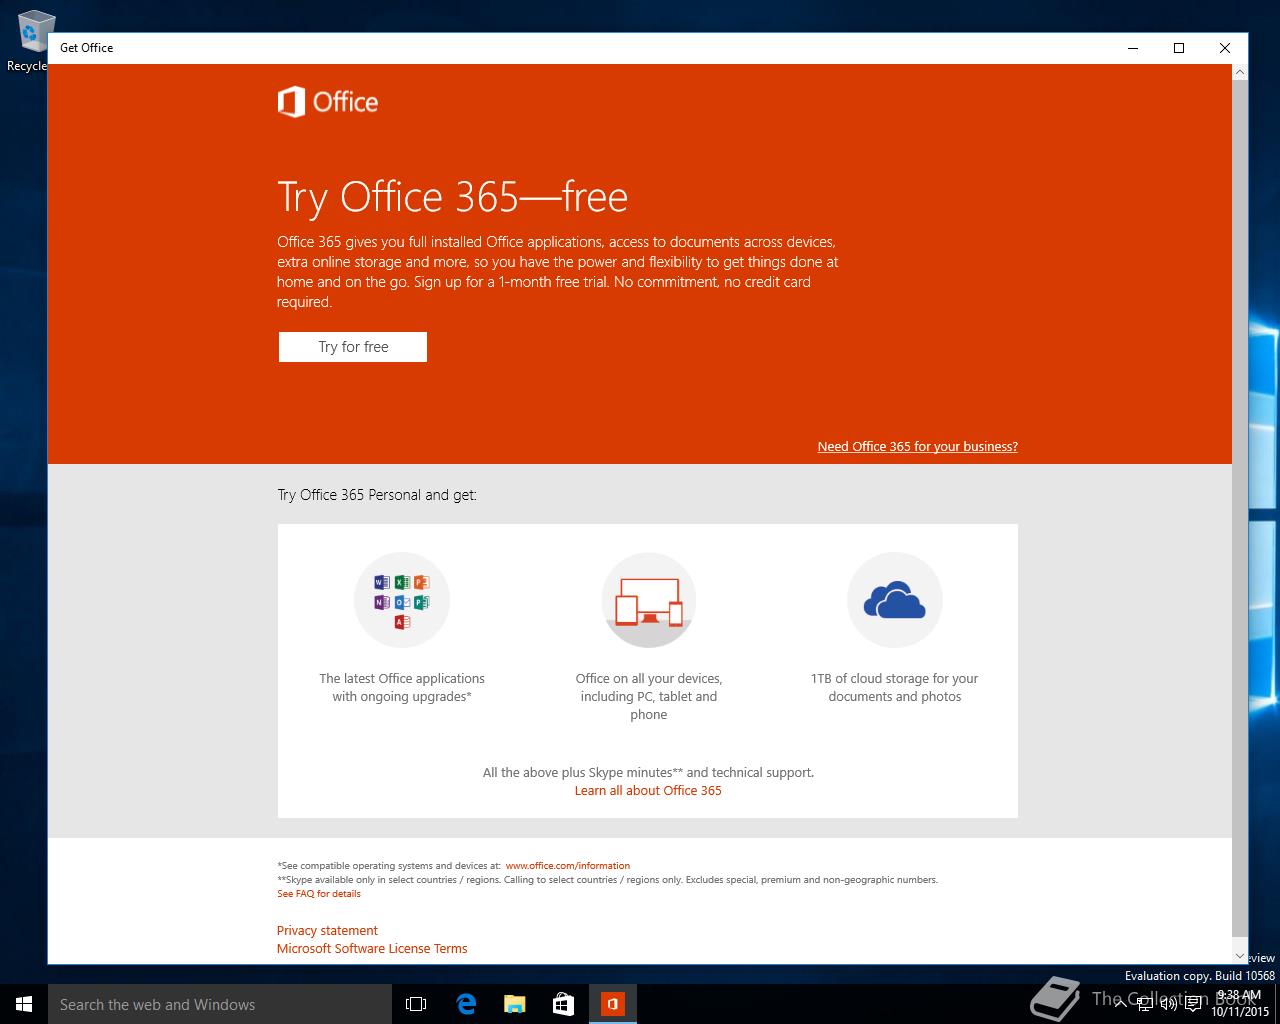Open See FAQ for details link
This screenshot has height=1024, width=1280.
(x=319, y=894)
